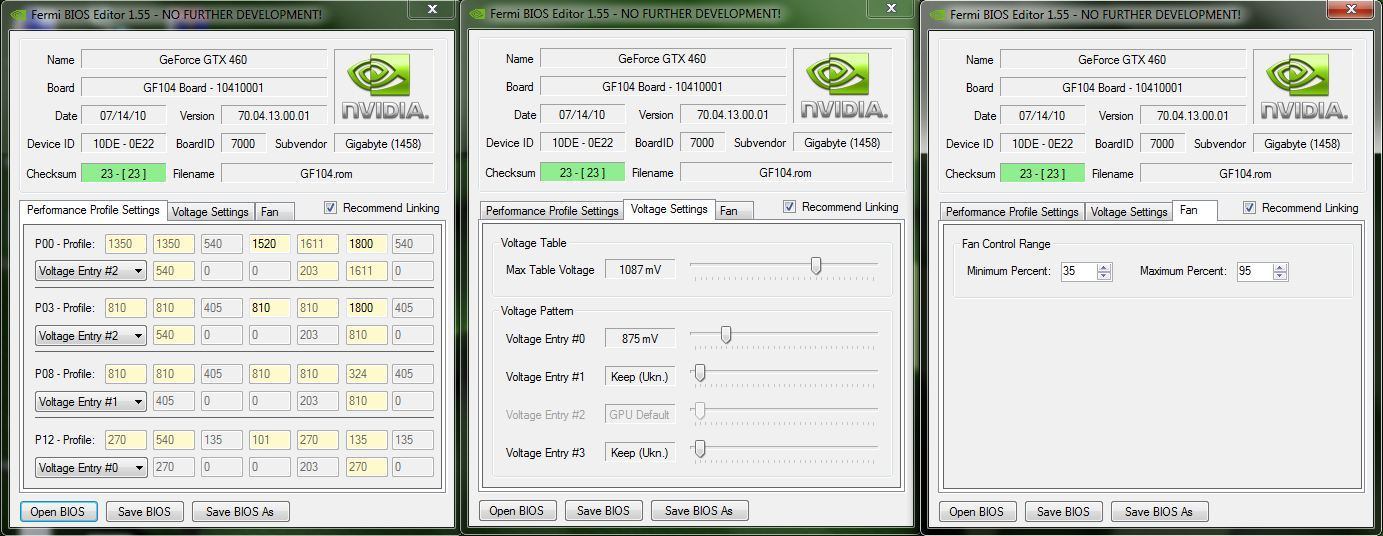1383x536 pixels.
Task: Click the P08 profile field showing 324
Action: click(x=366, y=374)
